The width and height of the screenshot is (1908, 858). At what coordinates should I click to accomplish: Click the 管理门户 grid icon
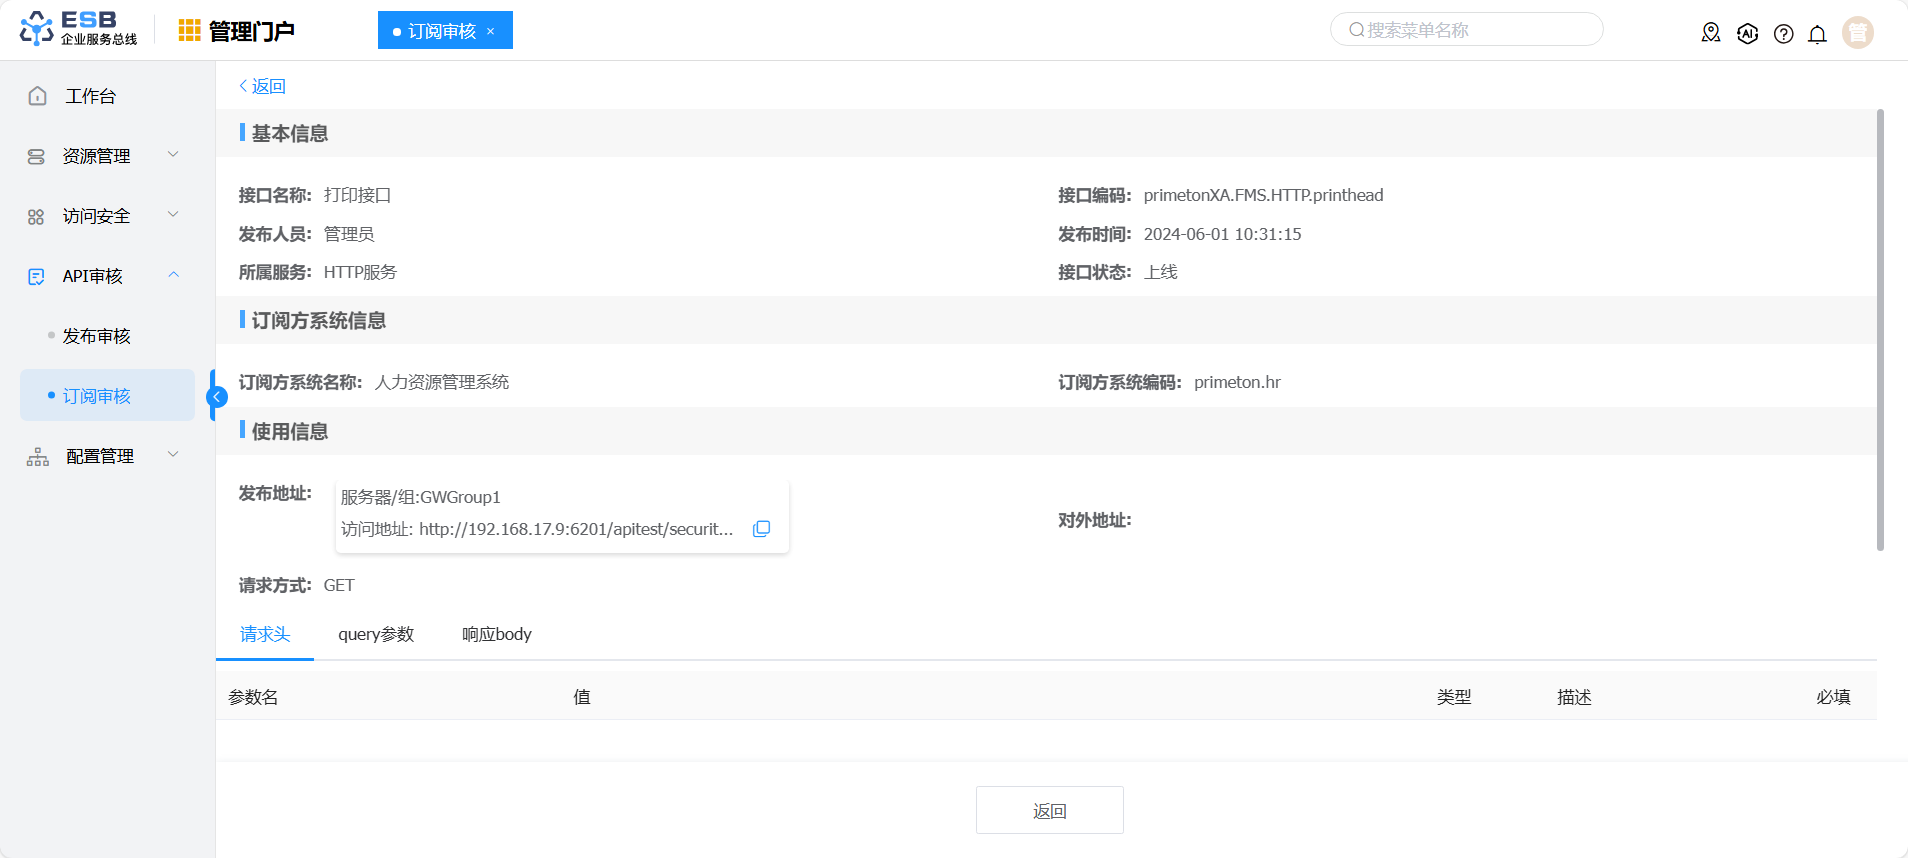click(x=189, y=31)
